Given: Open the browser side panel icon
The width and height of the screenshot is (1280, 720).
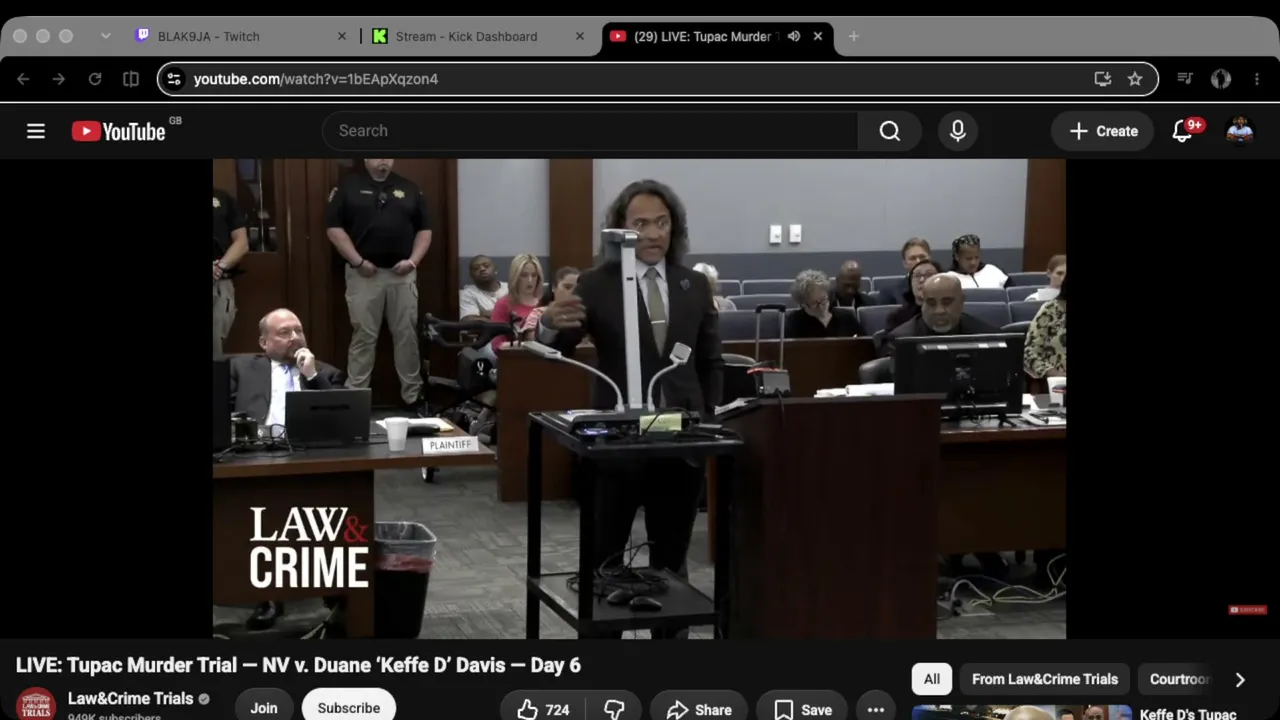Looking at the screenshot, I should click(x=131, y=79).
